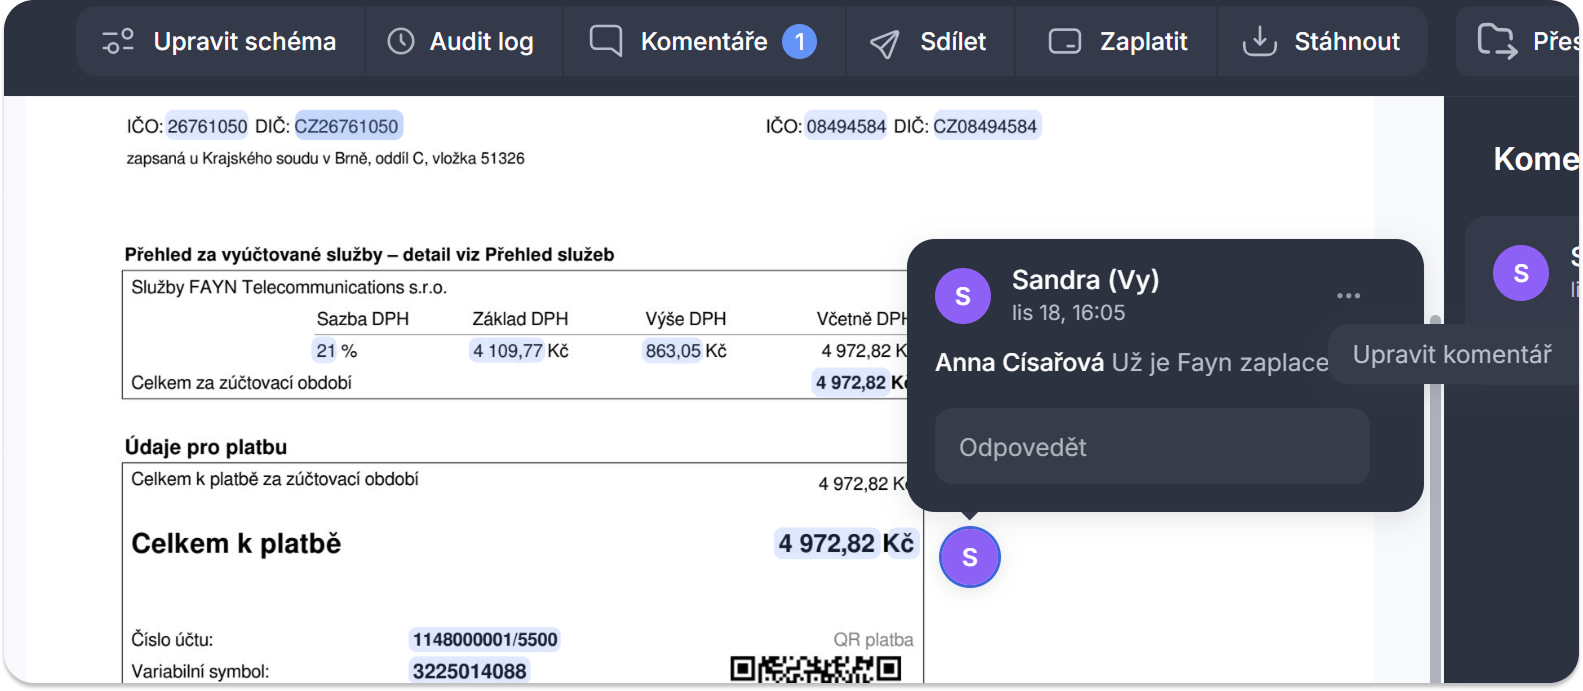Image resolution: width=1583 pixels, height=691 pixels.
Task: Select the variabilní symbol value 3225014088
Action: 469,671
